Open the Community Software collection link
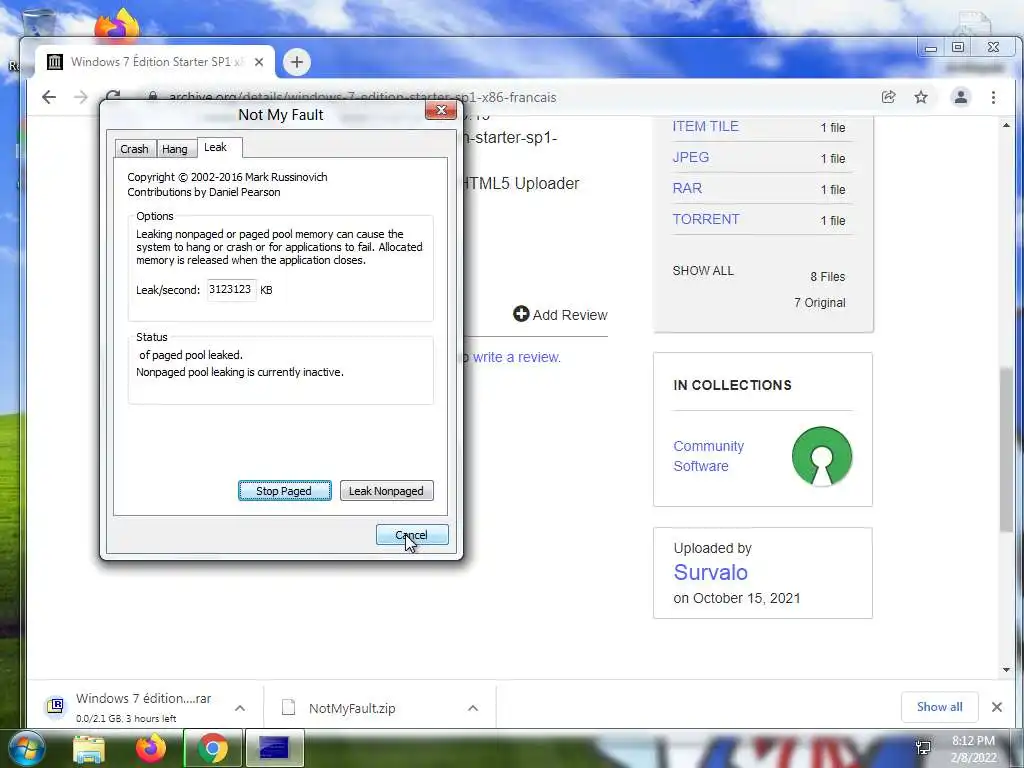The image size is (1024, 768). [709, 456]
